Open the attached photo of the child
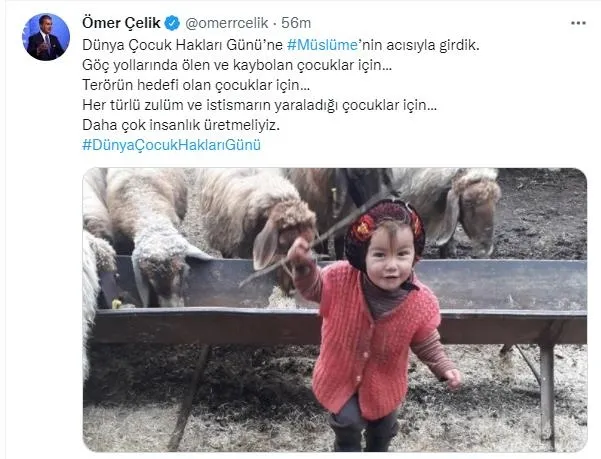601x459 pixels. coord(335,310)
